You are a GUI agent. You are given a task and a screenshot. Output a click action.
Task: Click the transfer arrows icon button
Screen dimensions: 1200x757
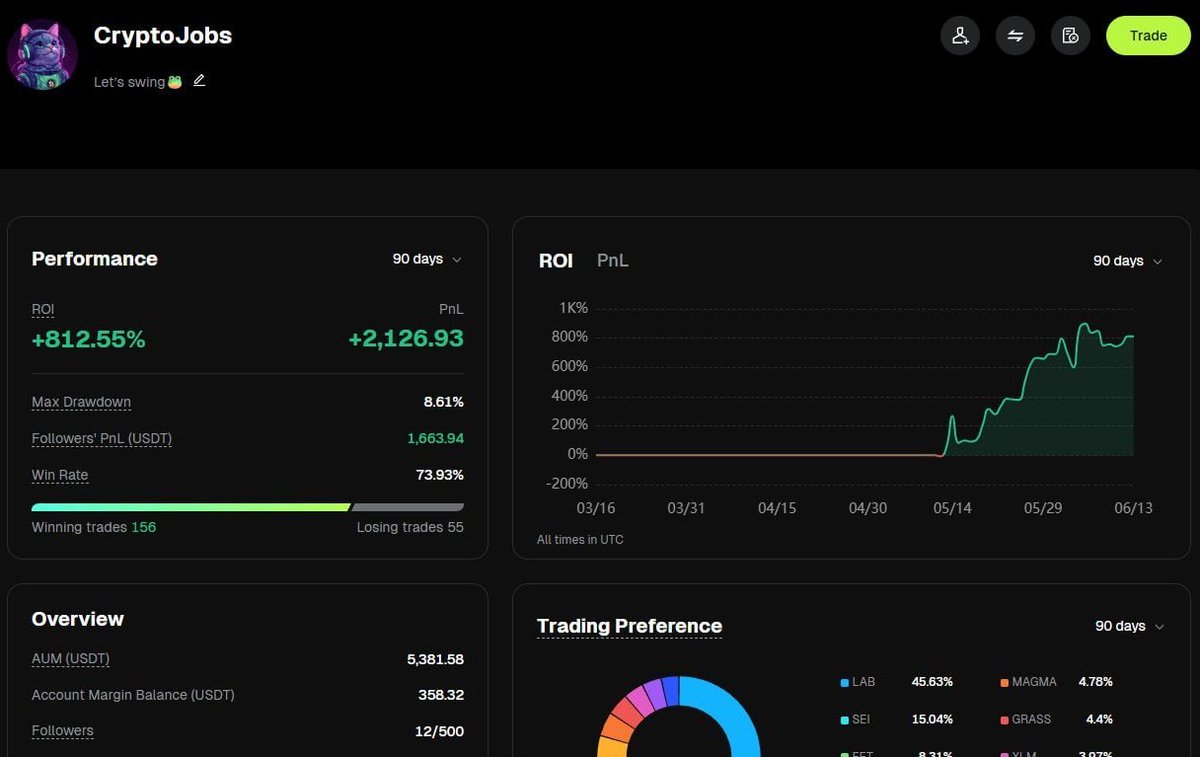point(1015,36)
